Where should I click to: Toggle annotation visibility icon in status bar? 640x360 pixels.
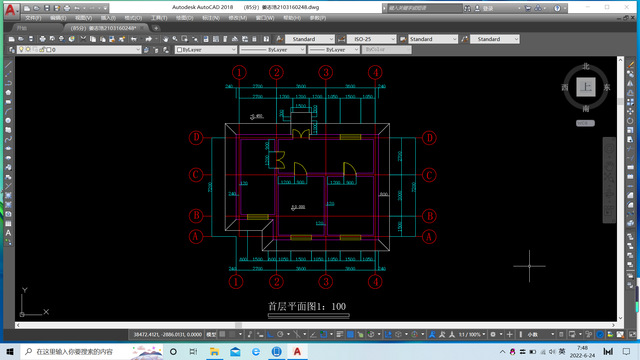[x=432, y=335]
